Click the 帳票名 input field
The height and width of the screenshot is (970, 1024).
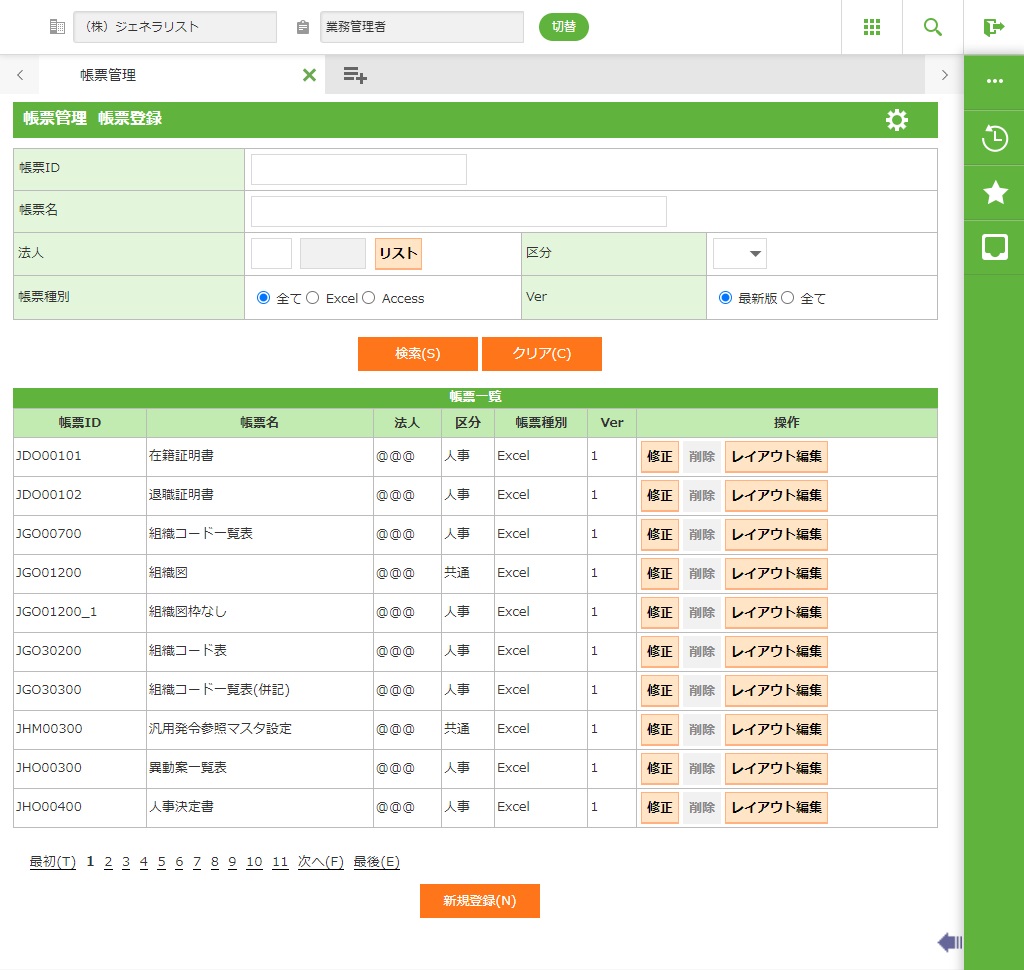click(458, 212)
